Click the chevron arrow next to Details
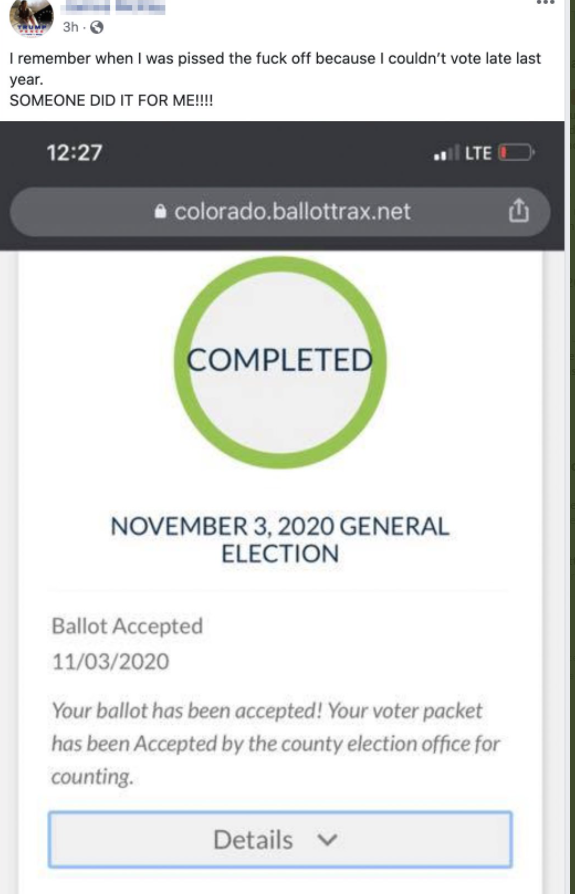 coord(327,840)
